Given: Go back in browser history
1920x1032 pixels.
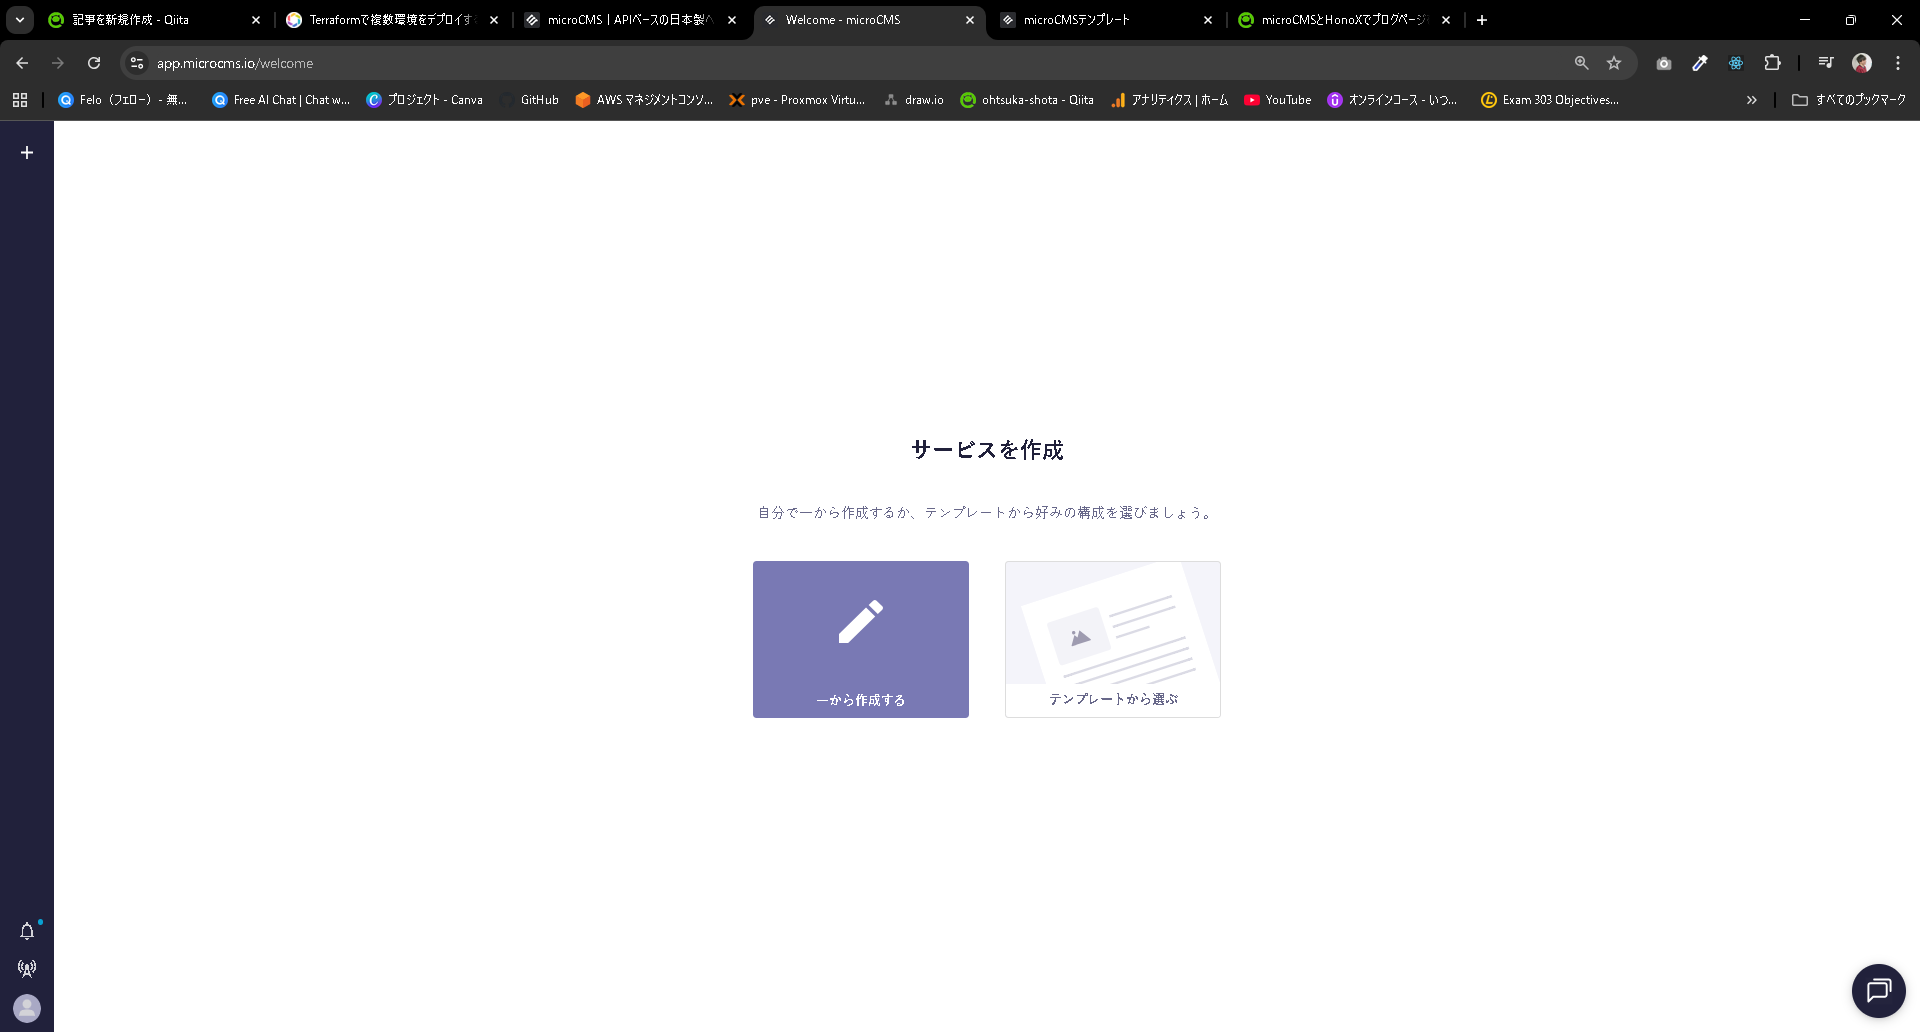Looking at the screenshot, I should 22,63.
